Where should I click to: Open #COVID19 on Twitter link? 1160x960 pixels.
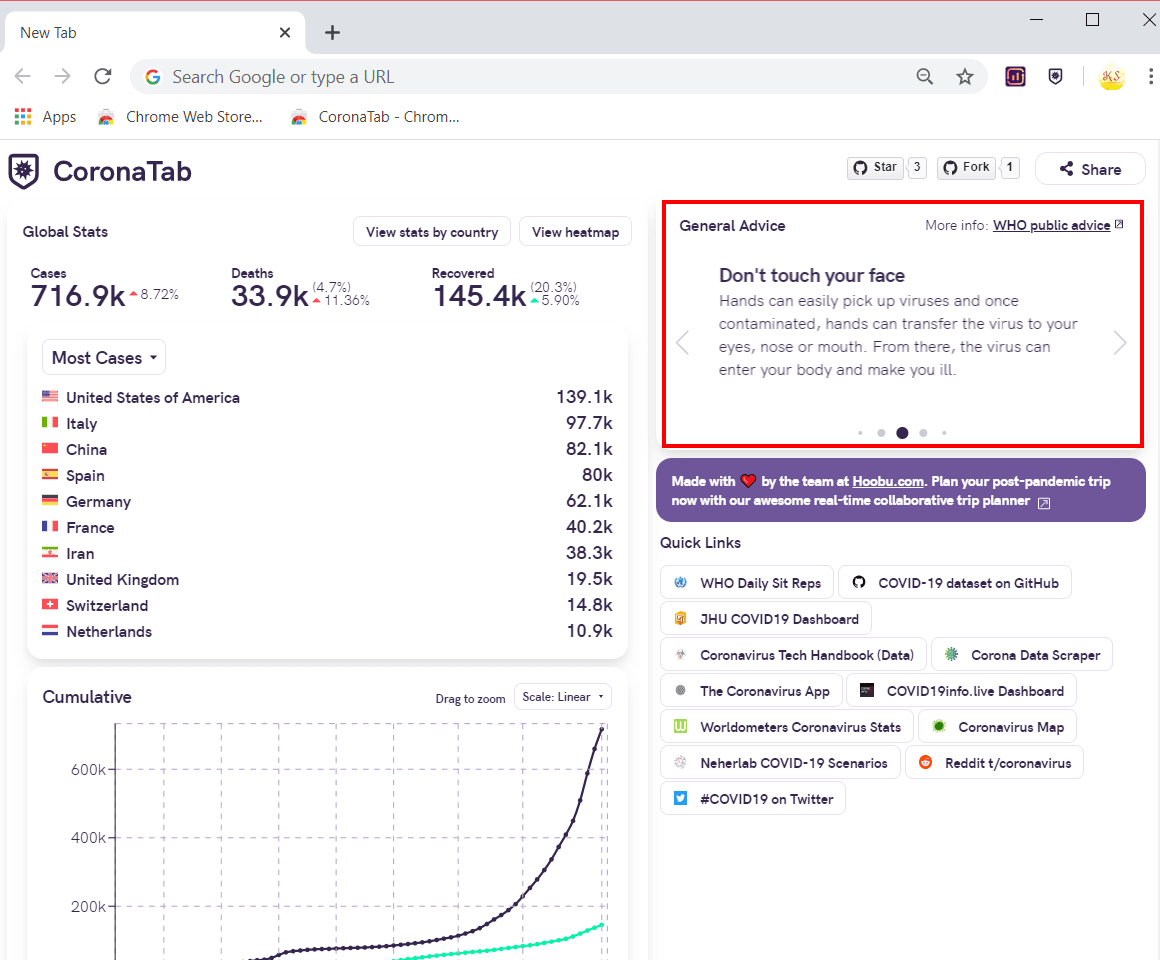pyautogui.click(x=753, y=799)
